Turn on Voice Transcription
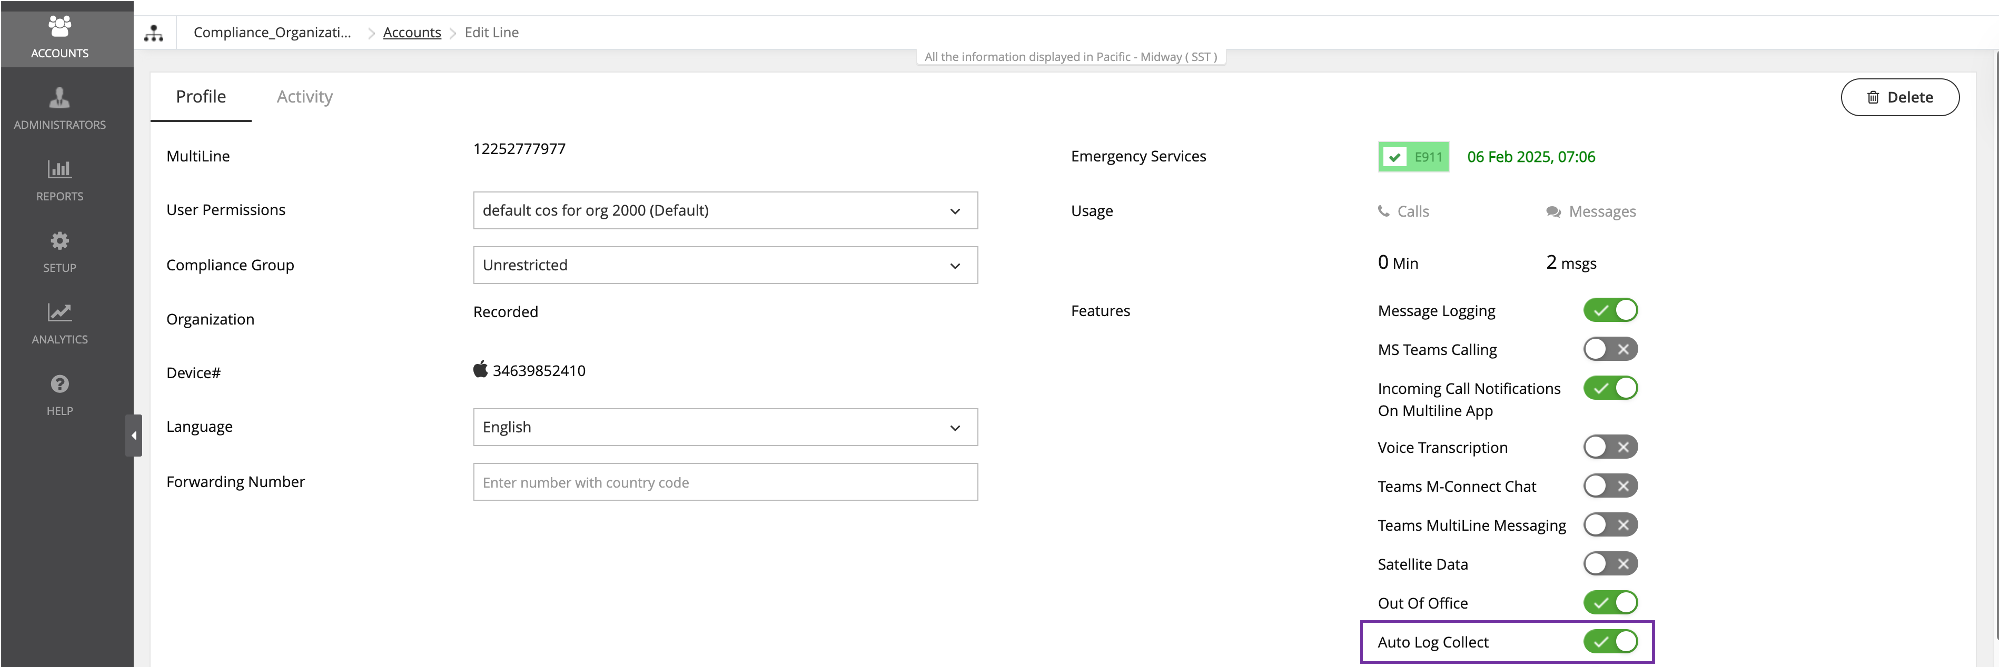Viewport: 2000px width, 668px height. click(x=1610, y=447)
